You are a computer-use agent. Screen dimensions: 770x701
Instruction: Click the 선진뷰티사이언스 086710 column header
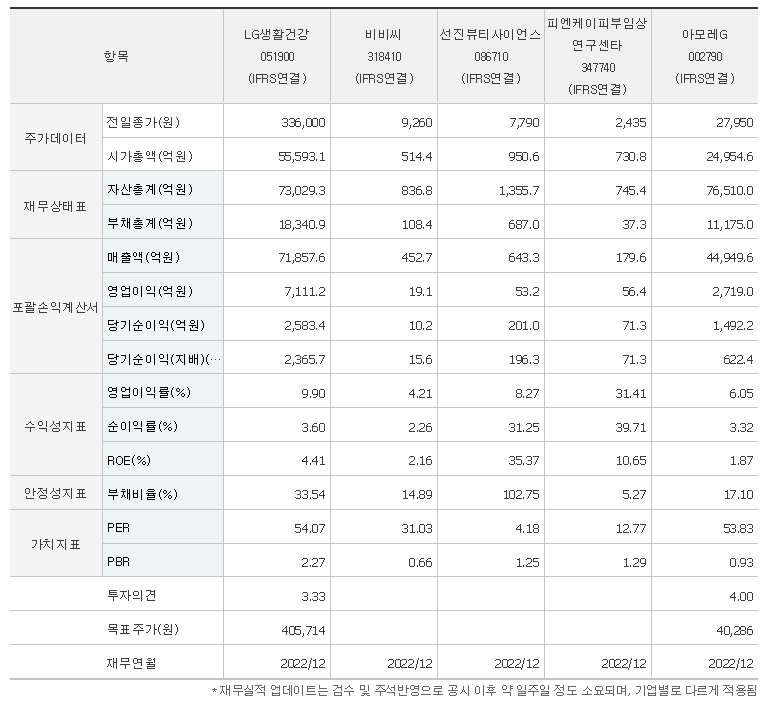tap(491, 56)
